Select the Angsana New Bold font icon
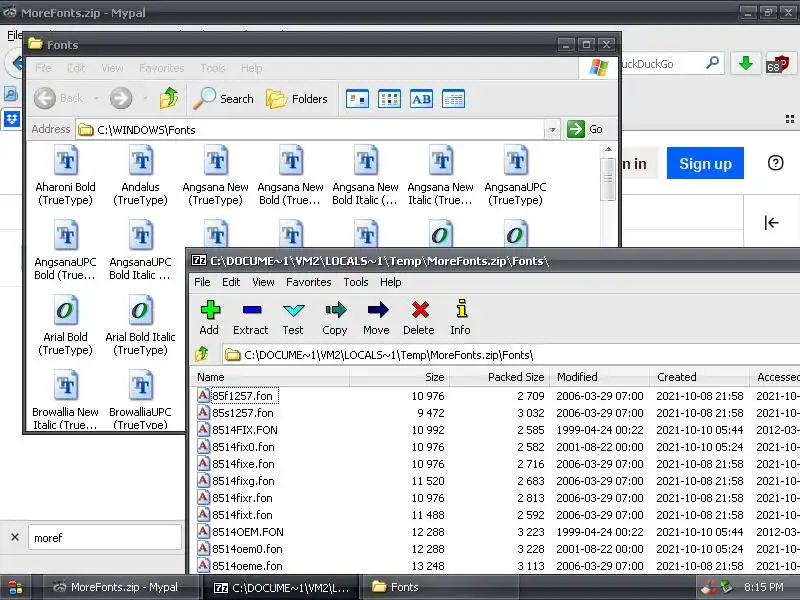Viewport: 800px width, 600px height. [290, 175]
